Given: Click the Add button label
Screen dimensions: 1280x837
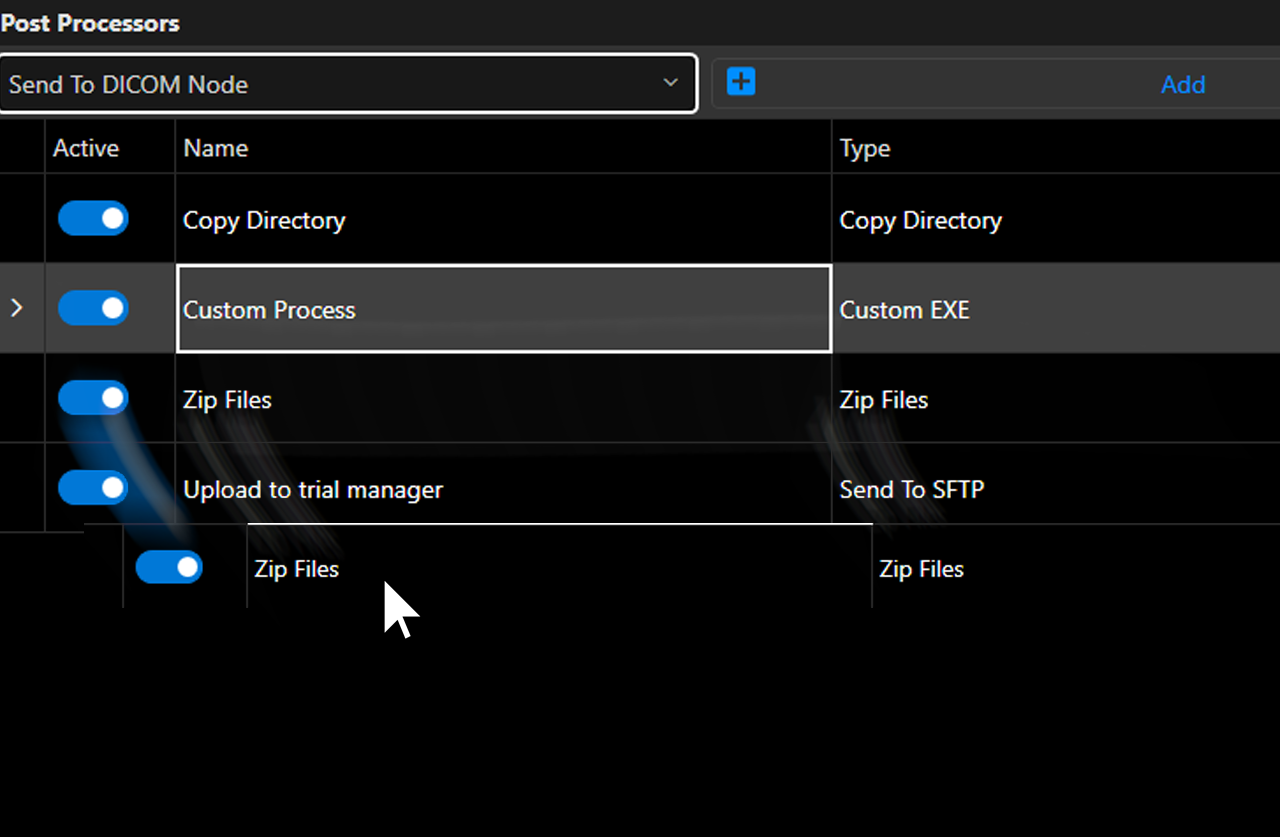Looking at the screenshot, I should (1182, 85).
